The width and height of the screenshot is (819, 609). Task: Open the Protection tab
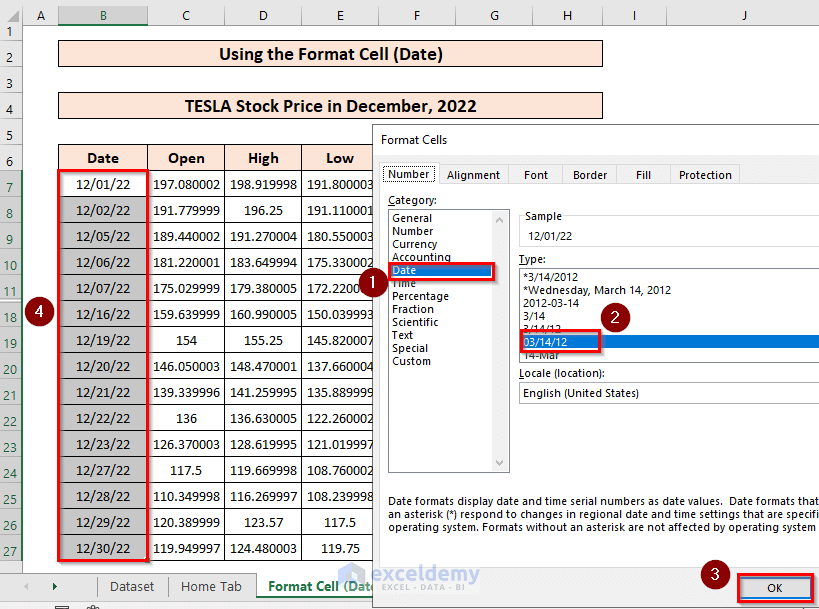pyautogui.click(x=705, y=175)
